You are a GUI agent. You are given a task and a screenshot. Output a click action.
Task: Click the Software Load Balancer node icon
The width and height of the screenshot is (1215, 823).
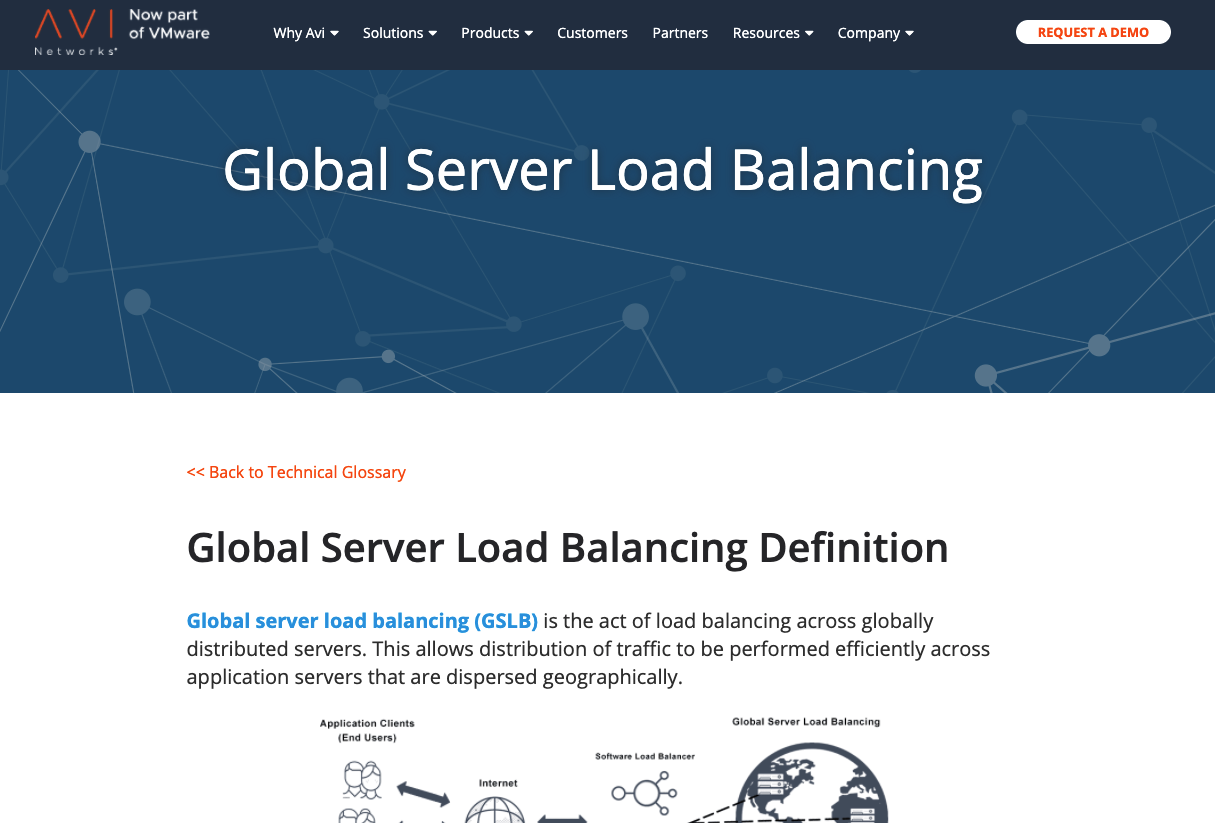point(645,794)
